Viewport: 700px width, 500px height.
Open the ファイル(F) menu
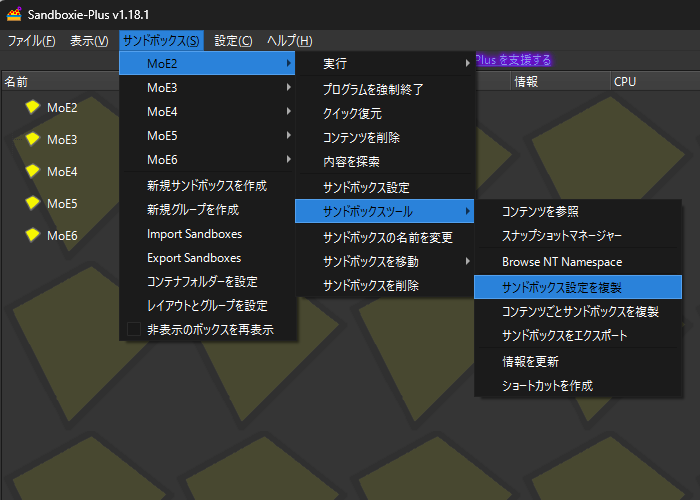tap(32, 41)
